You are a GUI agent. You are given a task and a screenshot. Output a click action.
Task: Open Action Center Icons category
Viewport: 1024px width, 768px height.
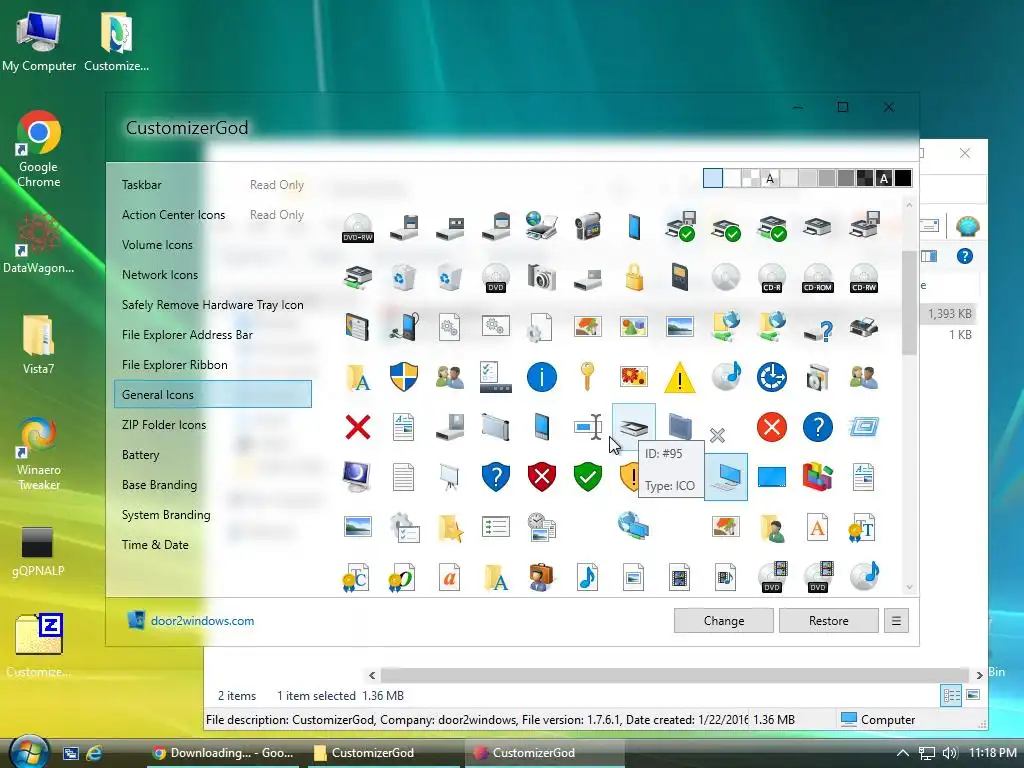click(x=174, y=215)
